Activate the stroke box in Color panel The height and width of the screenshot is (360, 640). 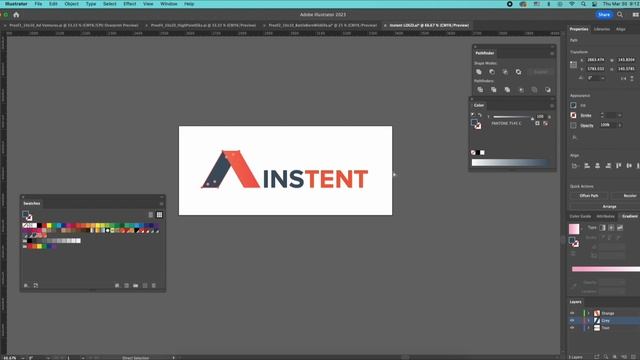coord(478,126)
